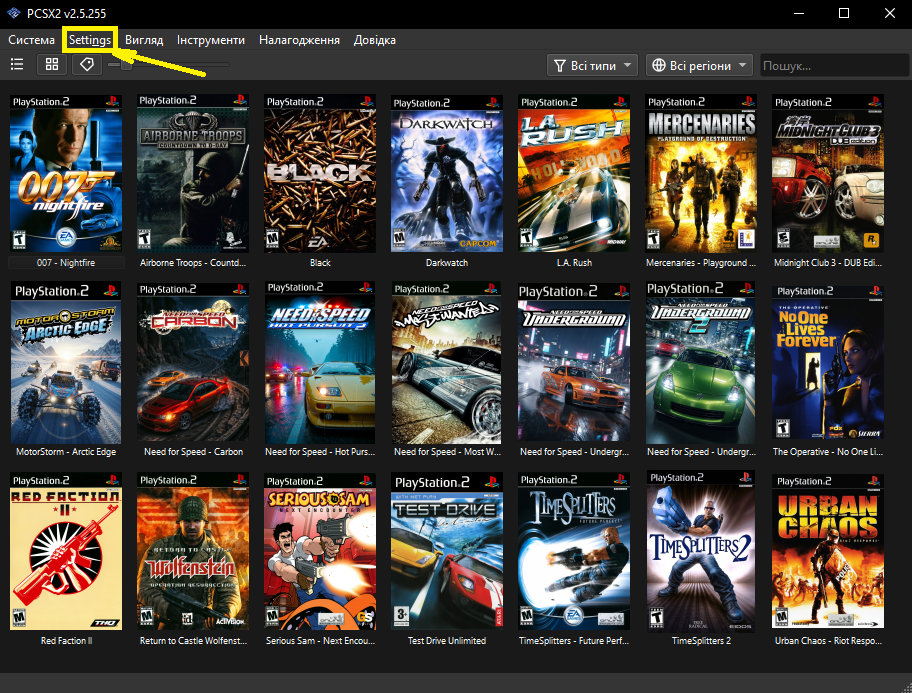Expand the Всі регіони region dropdown
Viewport: 912px width, 693px height.
click(700, 66)
